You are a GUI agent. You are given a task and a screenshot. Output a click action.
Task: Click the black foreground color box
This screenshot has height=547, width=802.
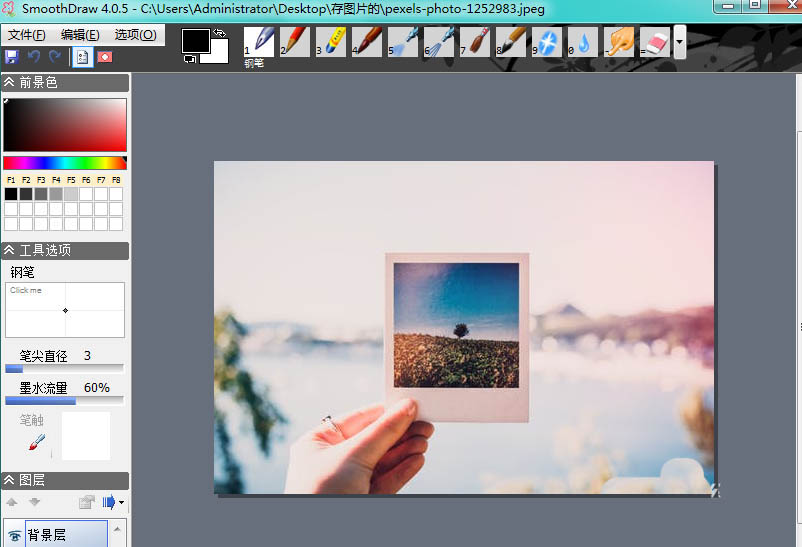(195, 40)
